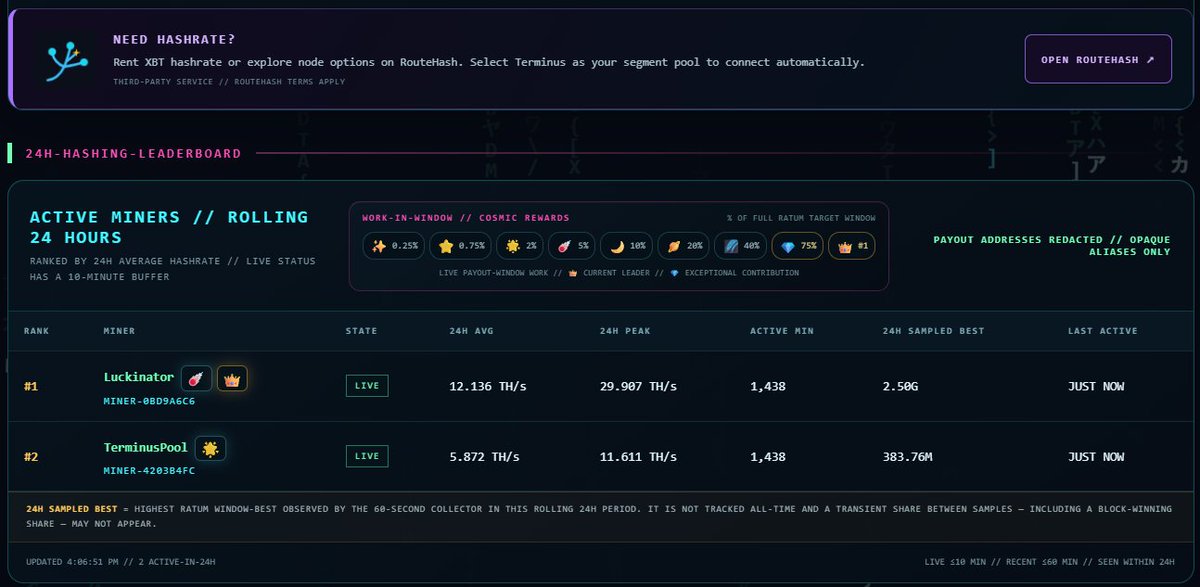Select the alias MINER-4203B4FC
Screen dimensions: 1200x587
tap(149, 471)
